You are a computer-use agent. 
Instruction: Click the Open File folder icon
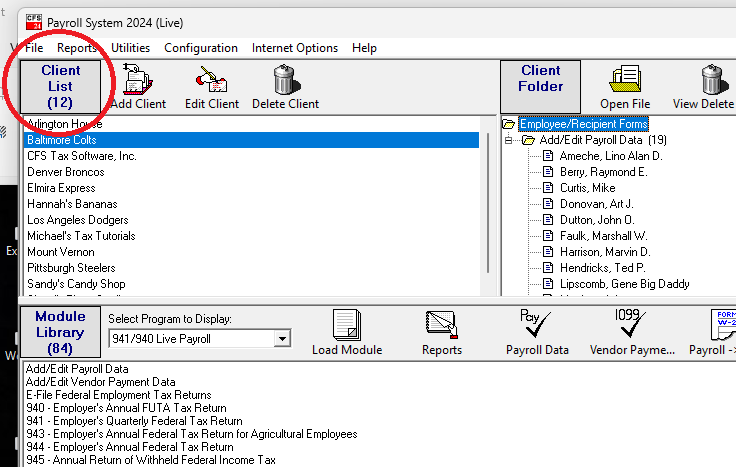tap(625, 79)
